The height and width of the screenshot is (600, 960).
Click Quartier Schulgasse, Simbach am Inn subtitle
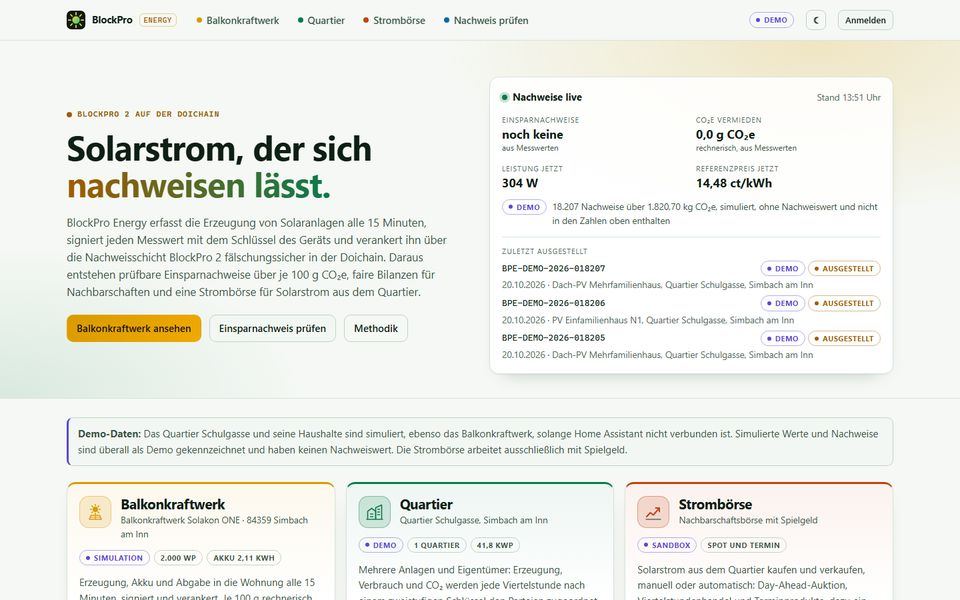tap(474, 520)
